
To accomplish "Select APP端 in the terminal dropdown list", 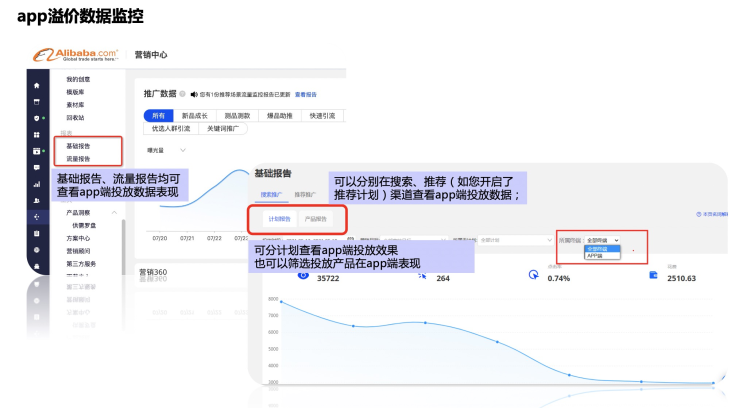I will coord(595,256).
